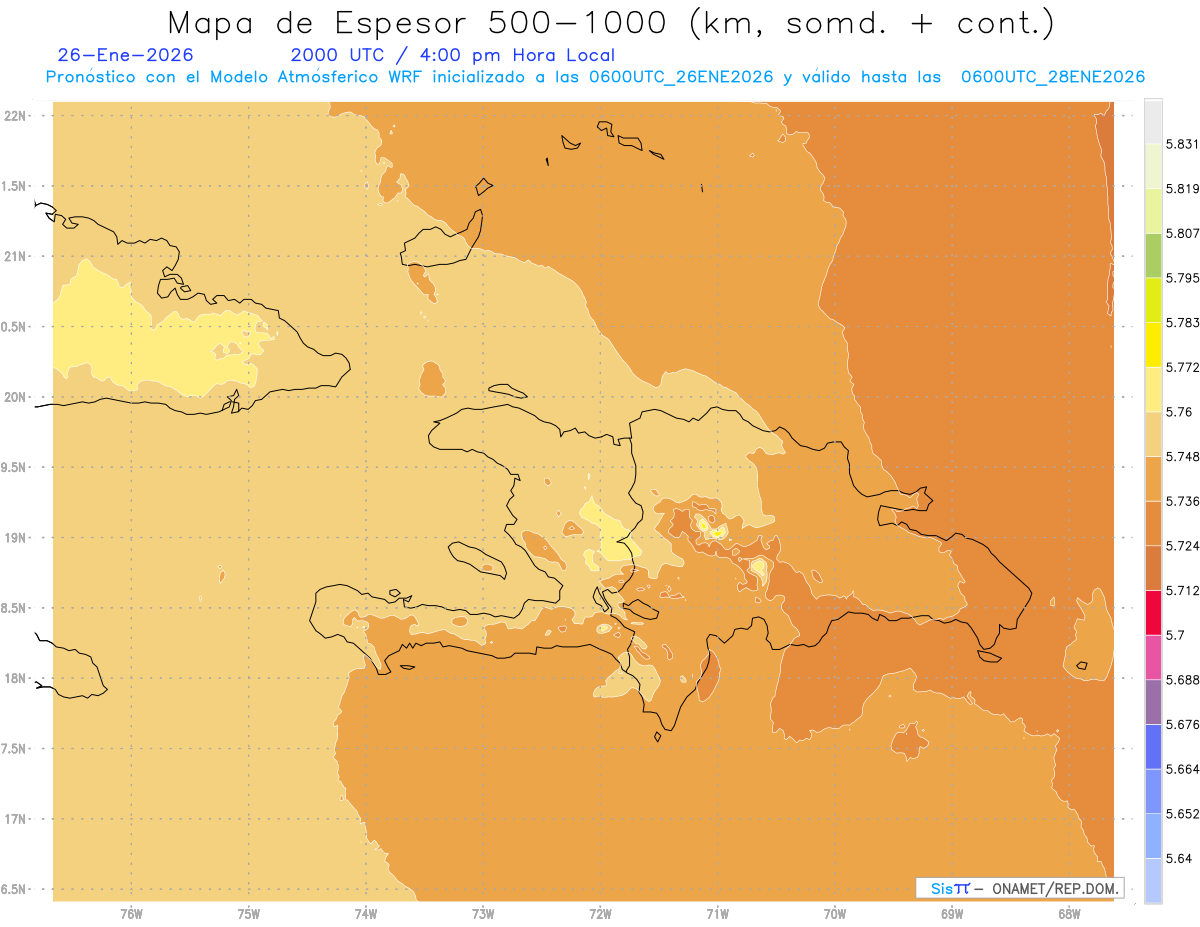Click the 8.5N latitude axis label
Viewport: 1200px width, 927px height.
point(14,608)
